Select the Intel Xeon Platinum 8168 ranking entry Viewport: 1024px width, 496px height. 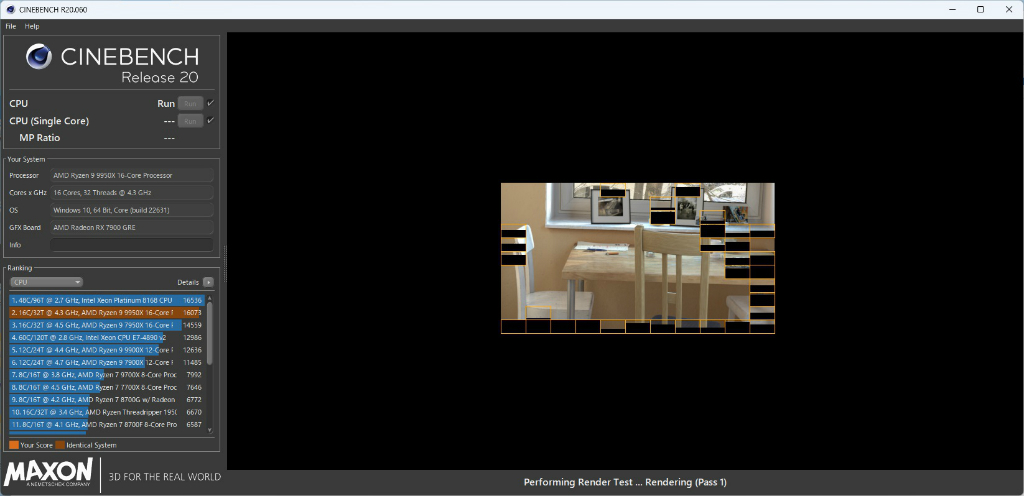pyautogui.click(x=106, y=300)
